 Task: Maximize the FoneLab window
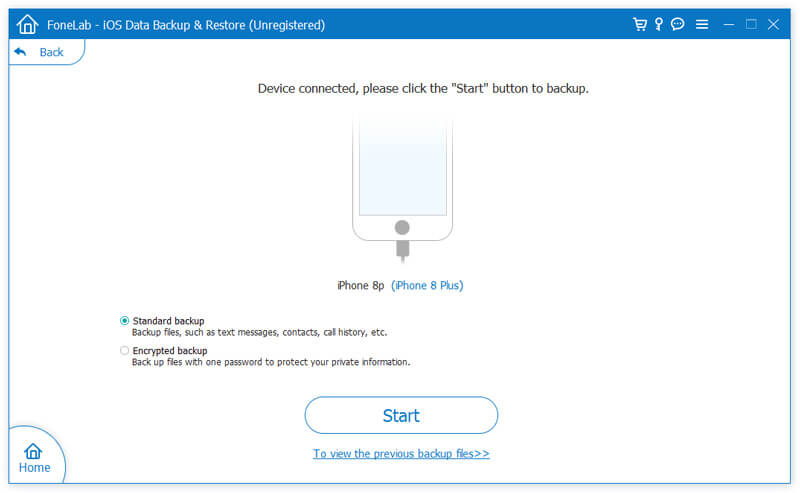(x=752, y=24)
